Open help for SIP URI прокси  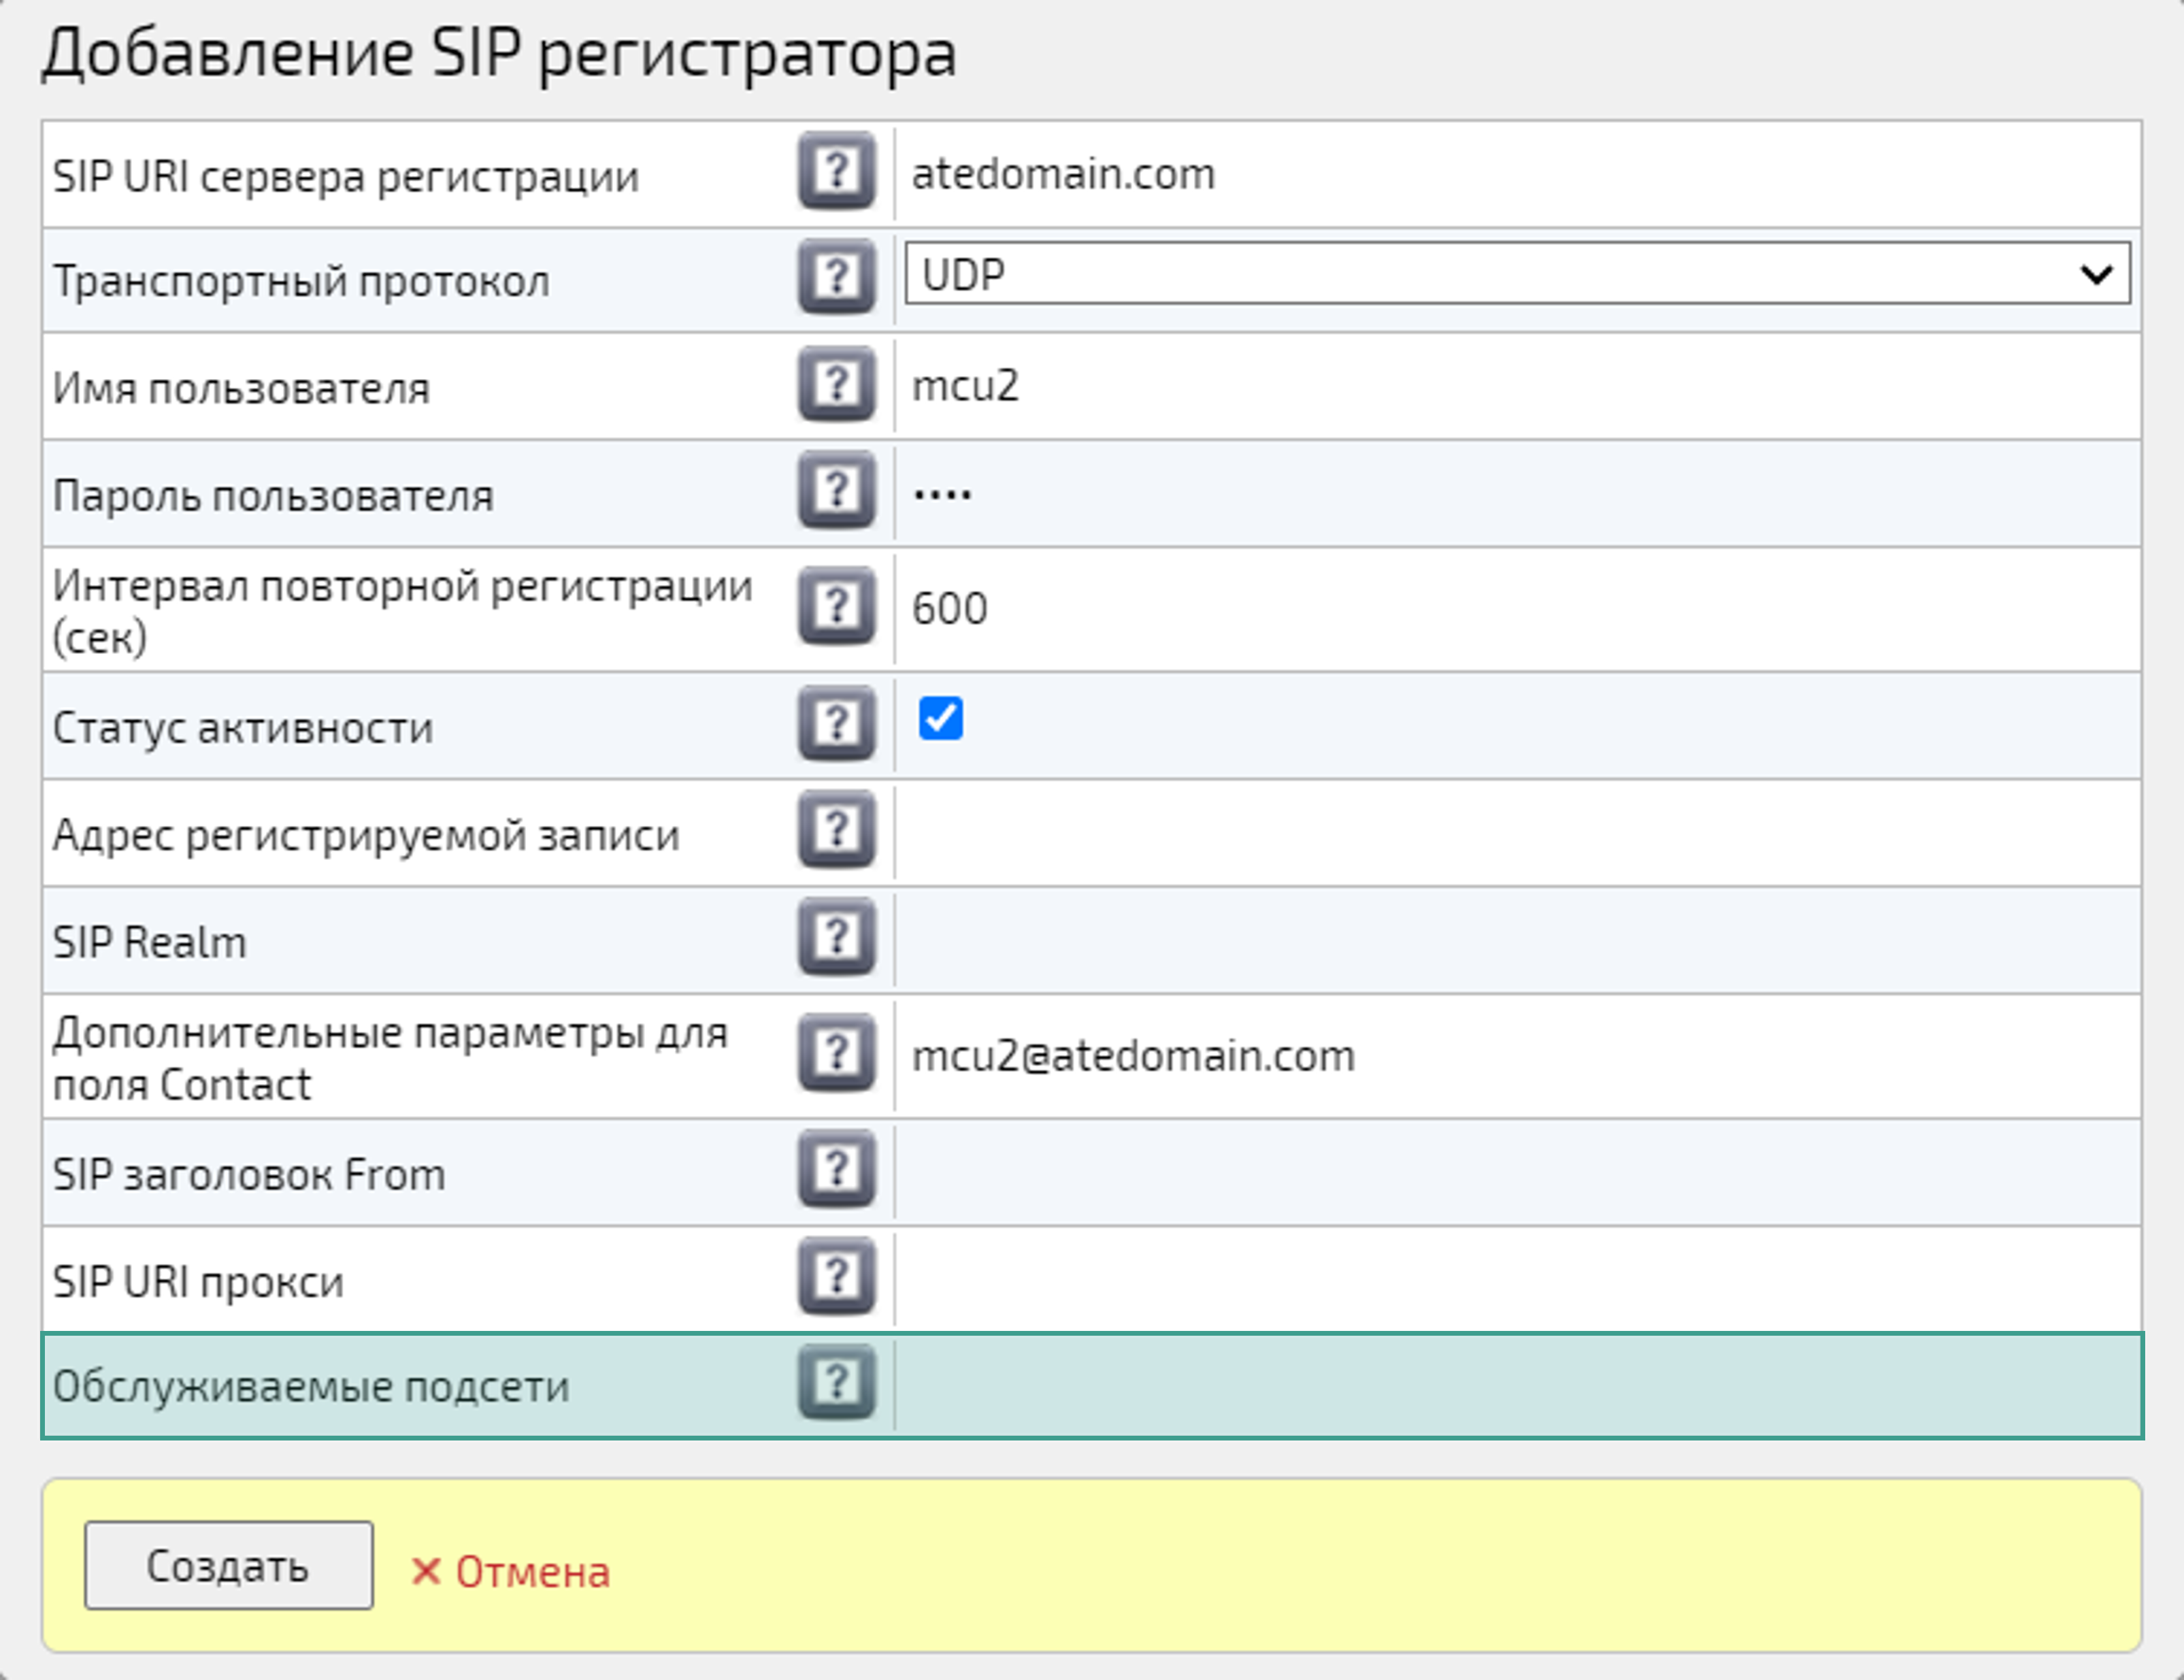pos(836,1276)
